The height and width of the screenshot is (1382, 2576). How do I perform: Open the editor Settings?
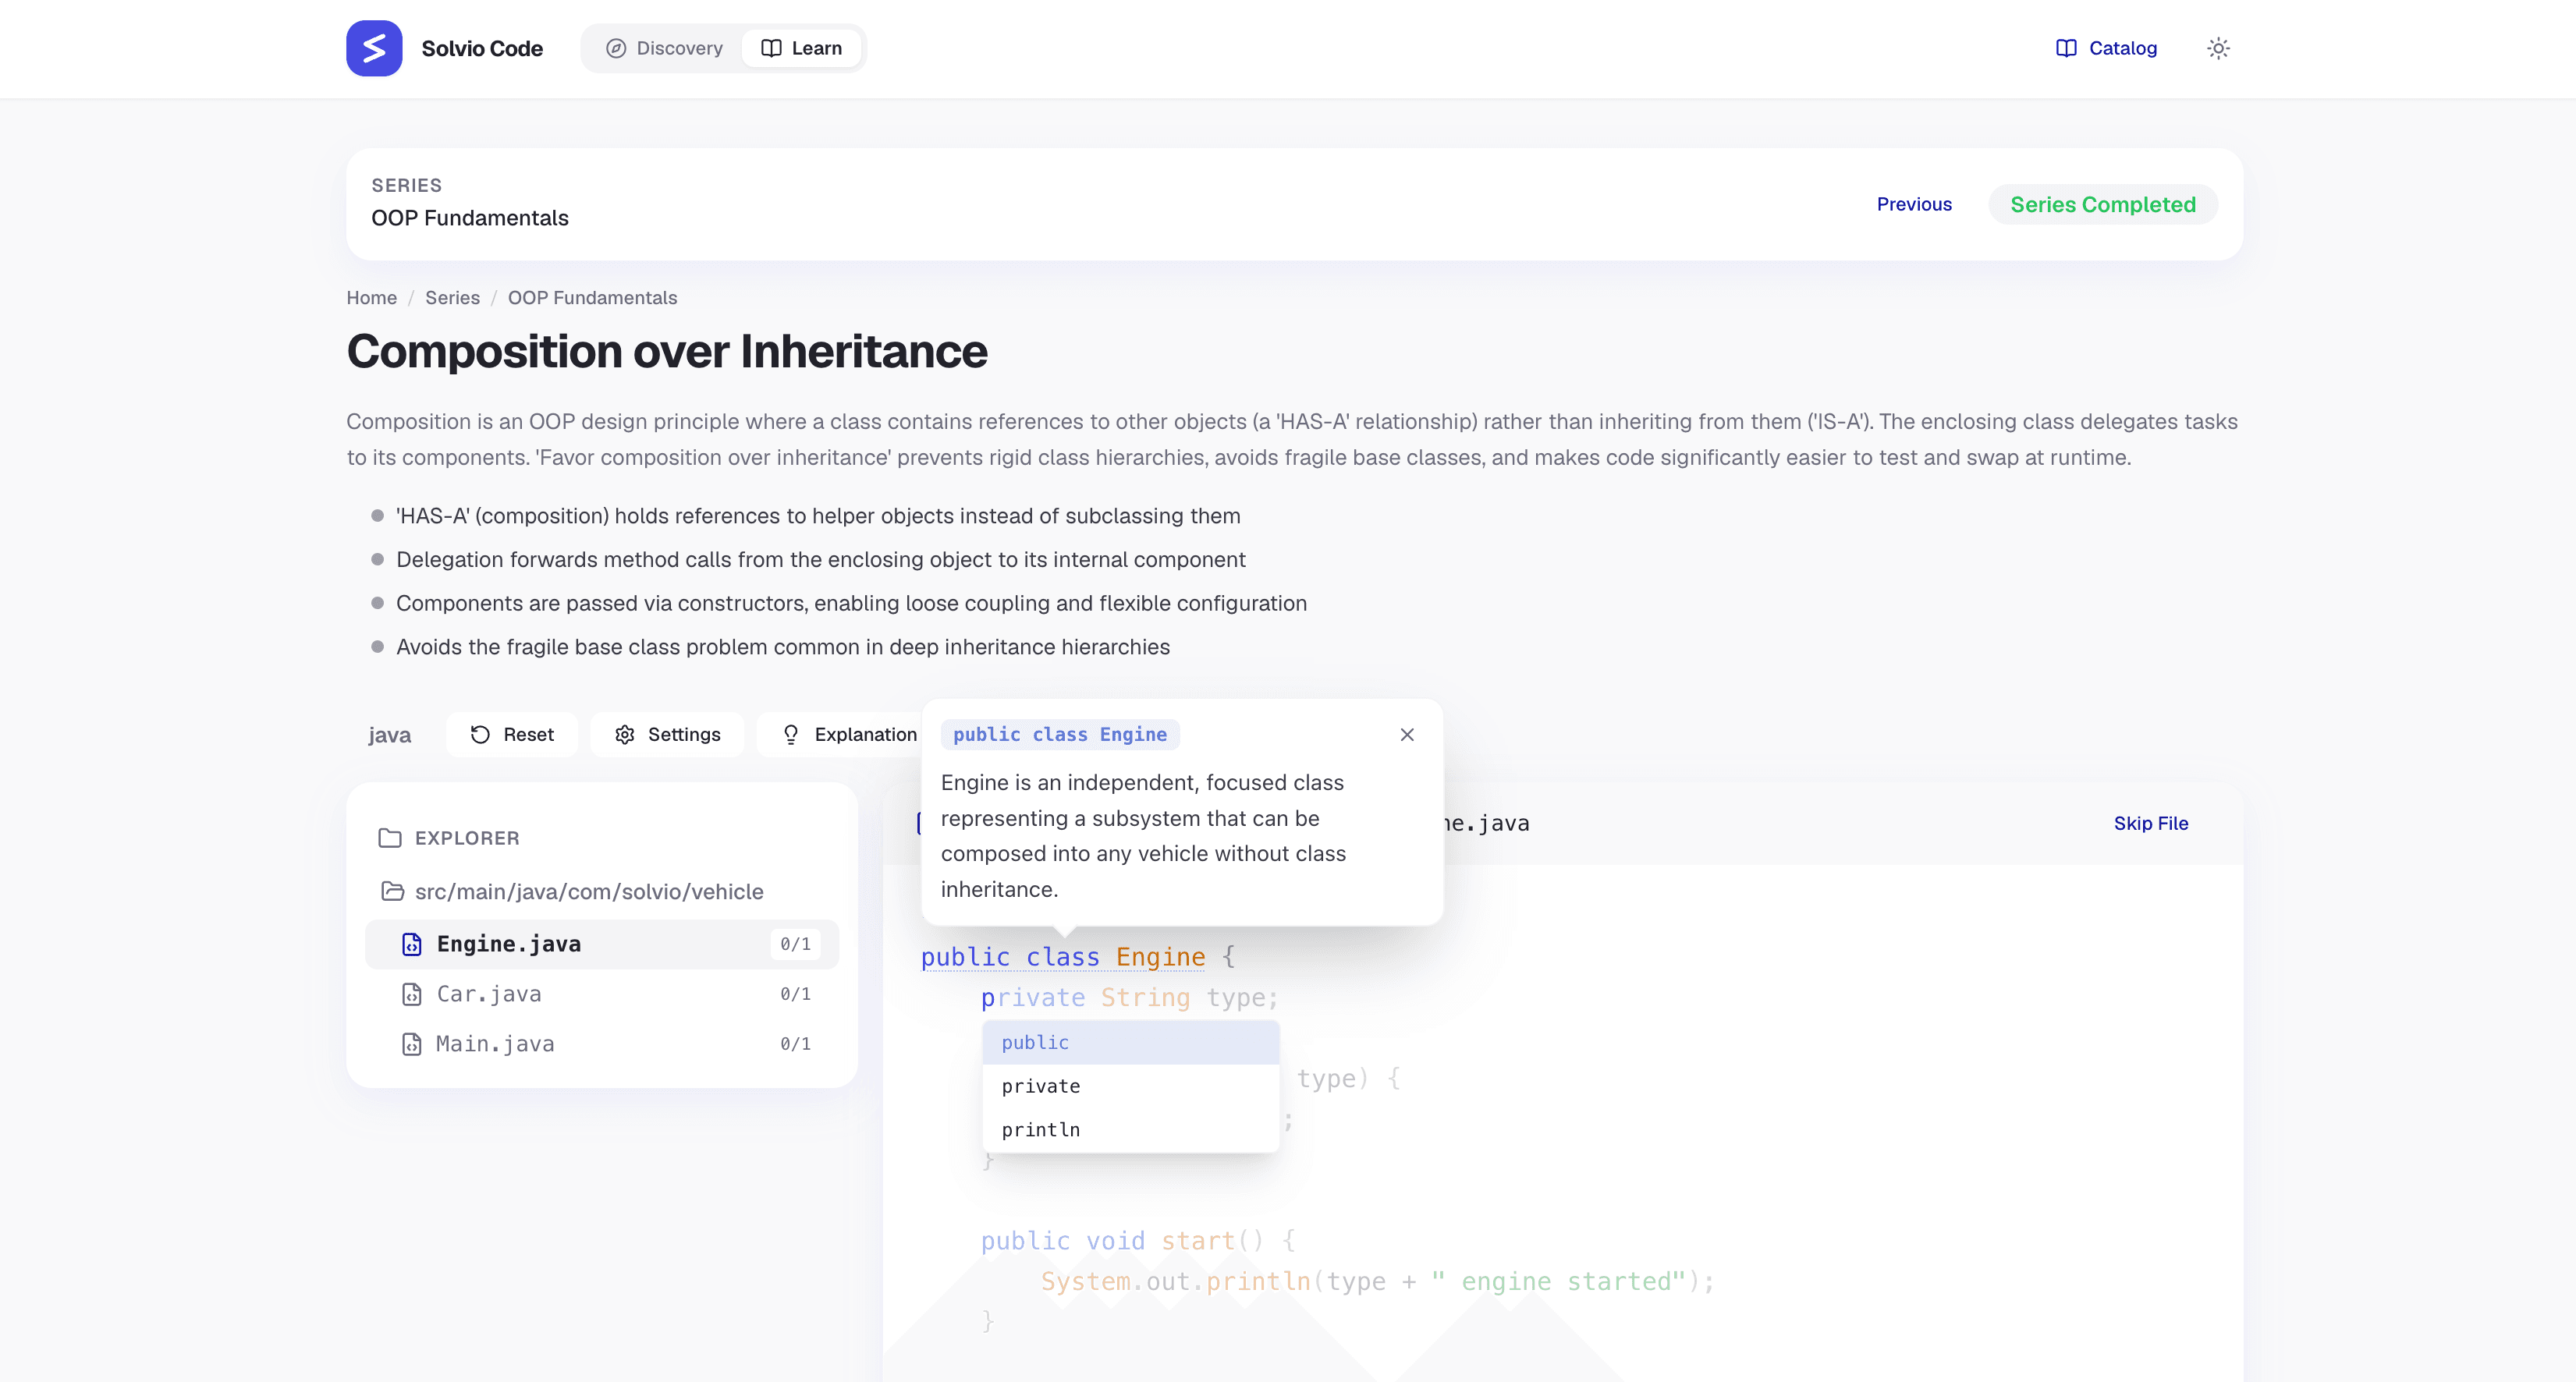click(x=667, y=734)
